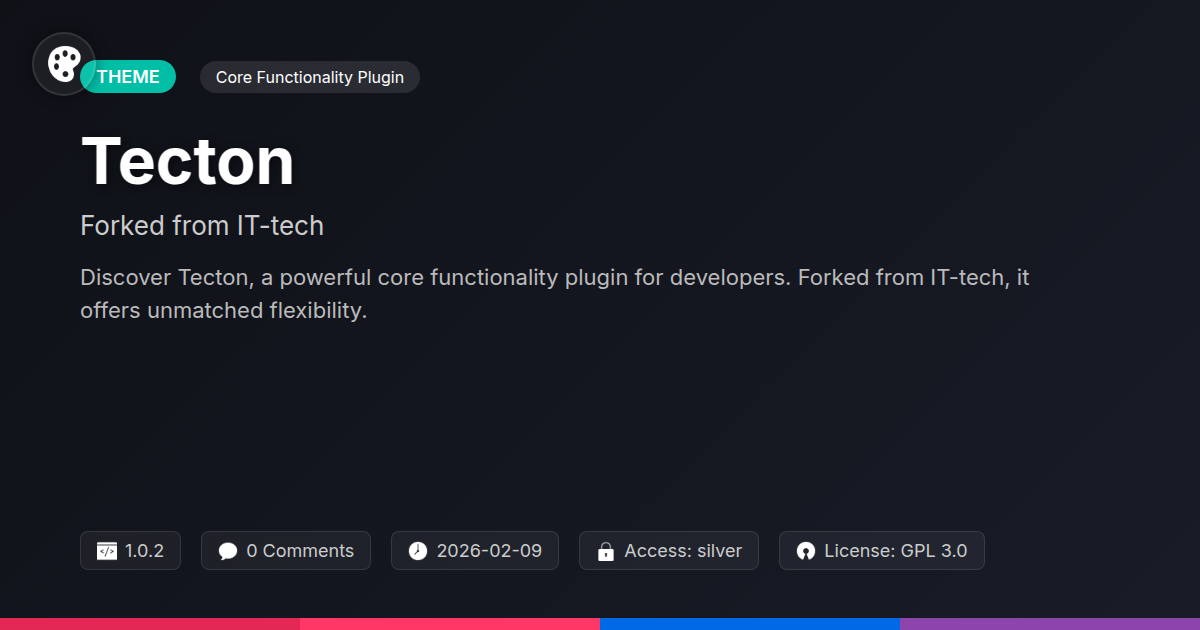Click the lock access icon
The height and width of the screenshot is (630, 1200).
pos(605,551)
